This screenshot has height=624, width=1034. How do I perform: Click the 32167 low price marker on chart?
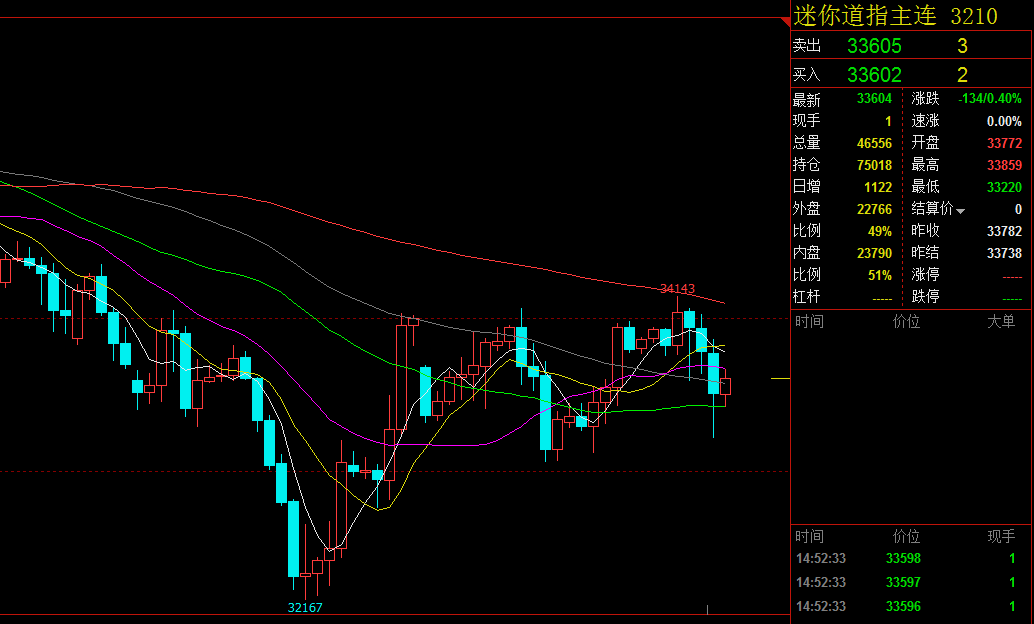305,608
